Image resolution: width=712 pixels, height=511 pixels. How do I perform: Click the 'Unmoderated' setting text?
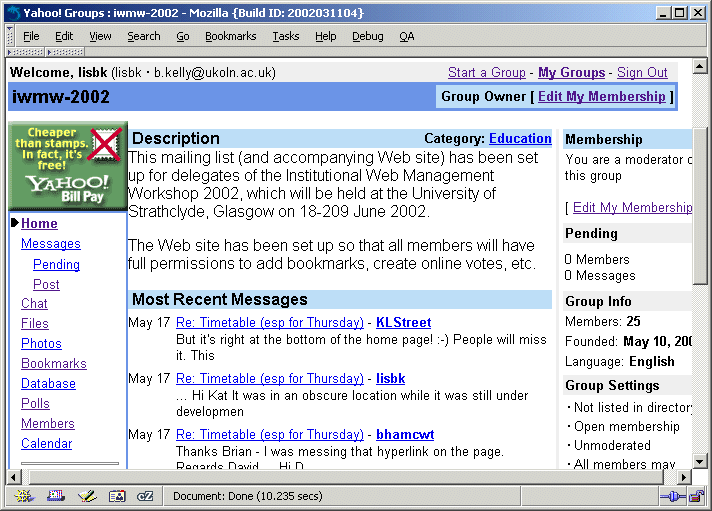[612, 446]
